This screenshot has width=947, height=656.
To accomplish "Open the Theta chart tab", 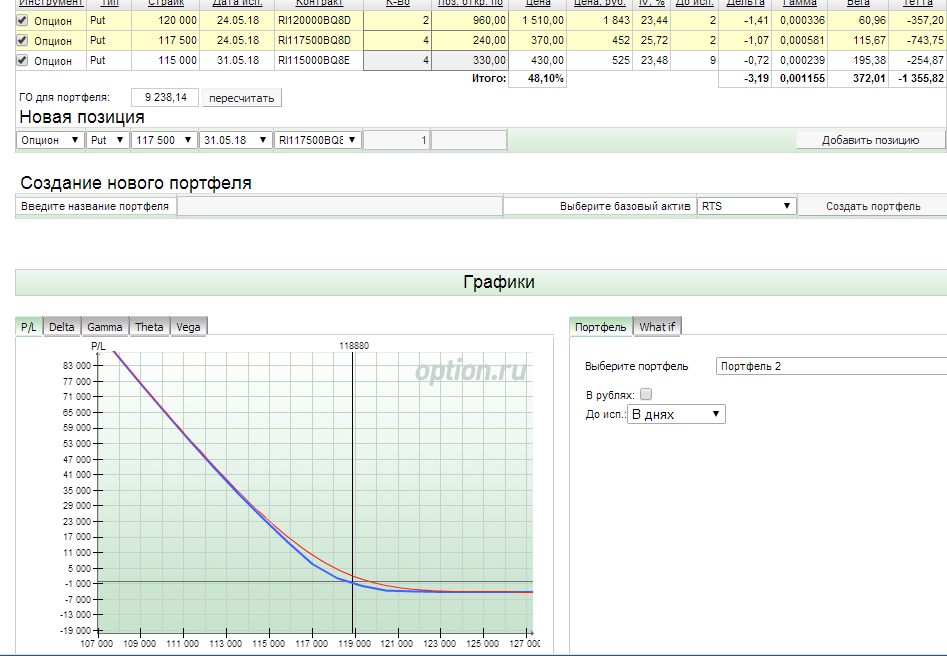I will click(x=149, y=327).
